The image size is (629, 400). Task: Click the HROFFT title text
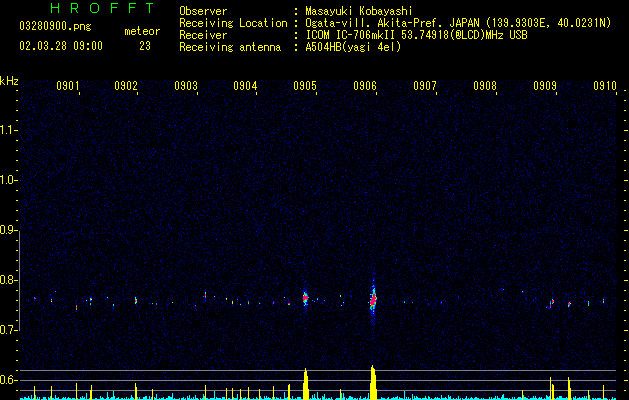coord(102,8)
